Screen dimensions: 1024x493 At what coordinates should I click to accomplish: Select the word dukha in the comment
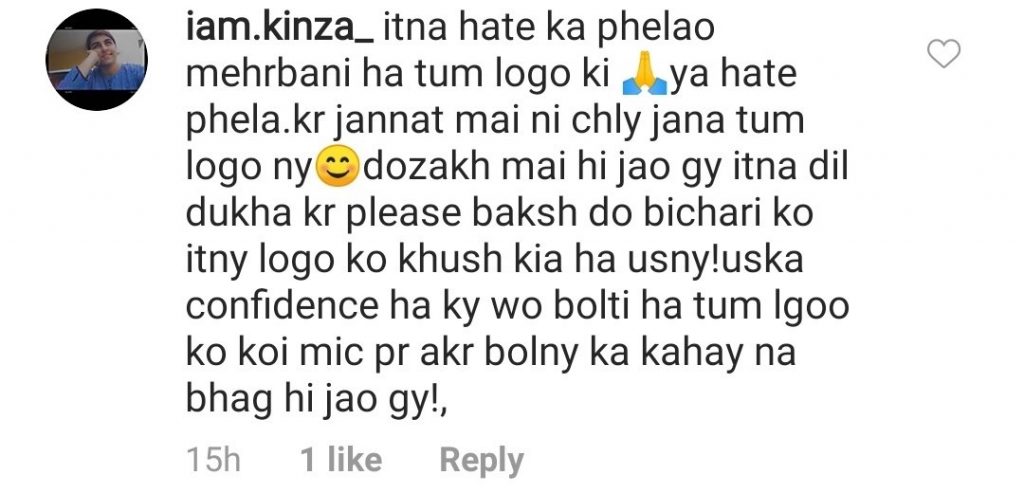click(239, 215)
